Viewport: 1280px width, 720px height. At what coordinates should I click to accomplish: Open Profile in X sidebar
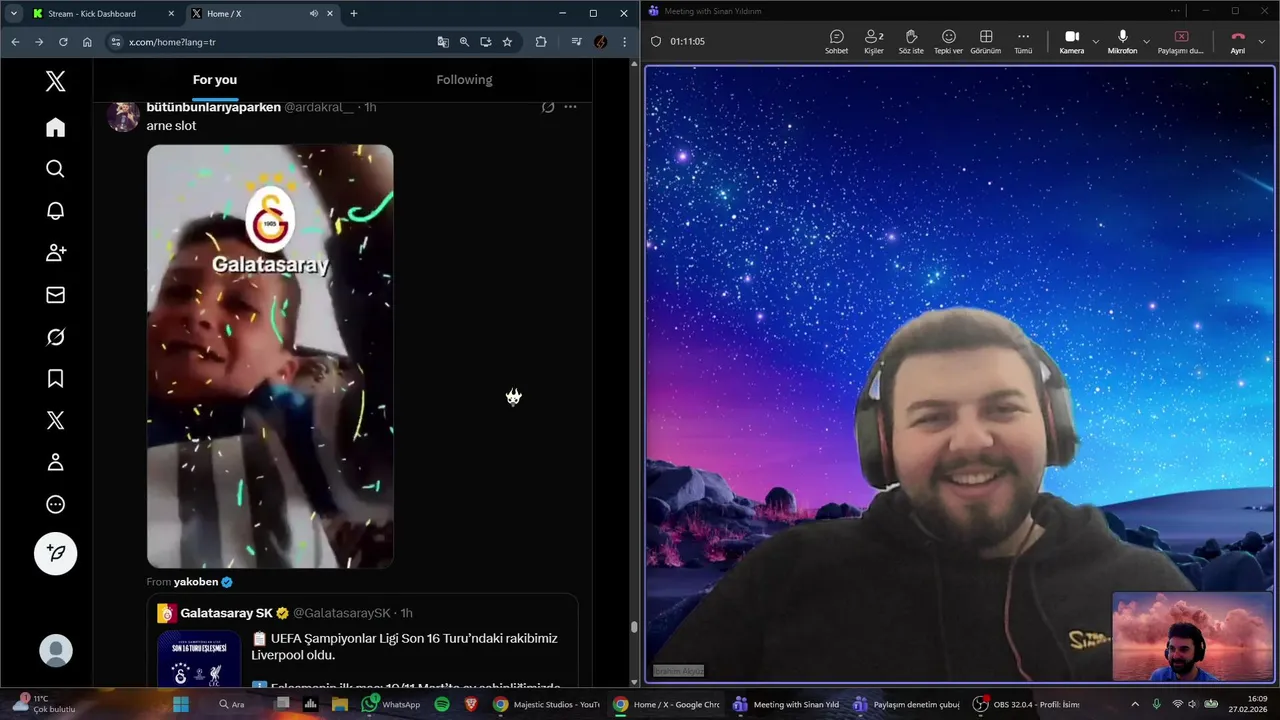[x=56, y=463]
